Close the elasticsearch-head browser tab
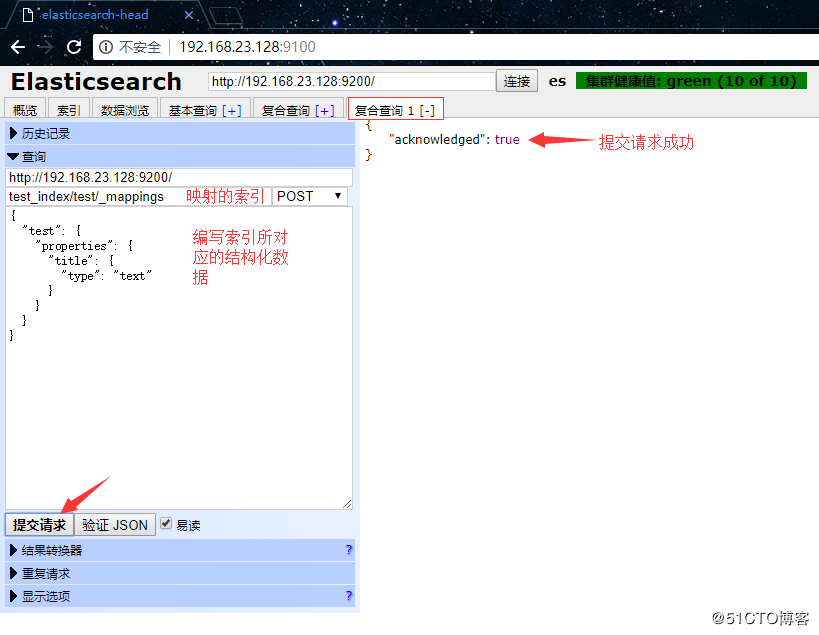Screen dimensions: 819x635 click(x=189, y=15)
